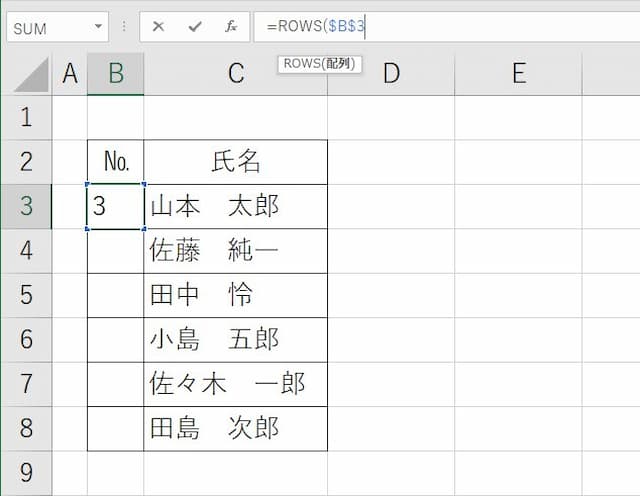Open the Name Box dropdown arrow
640x496 pixels.
click(x=98, y=27)
